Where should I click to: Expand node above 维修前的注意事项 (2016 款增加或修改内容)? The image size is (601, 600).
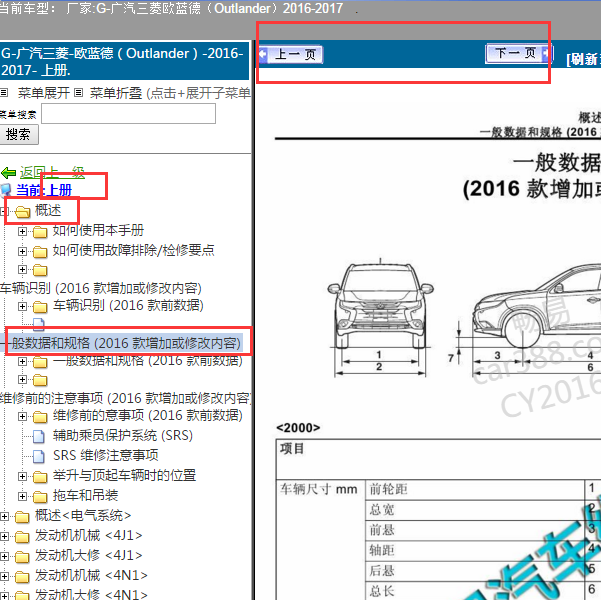[22, 380]
